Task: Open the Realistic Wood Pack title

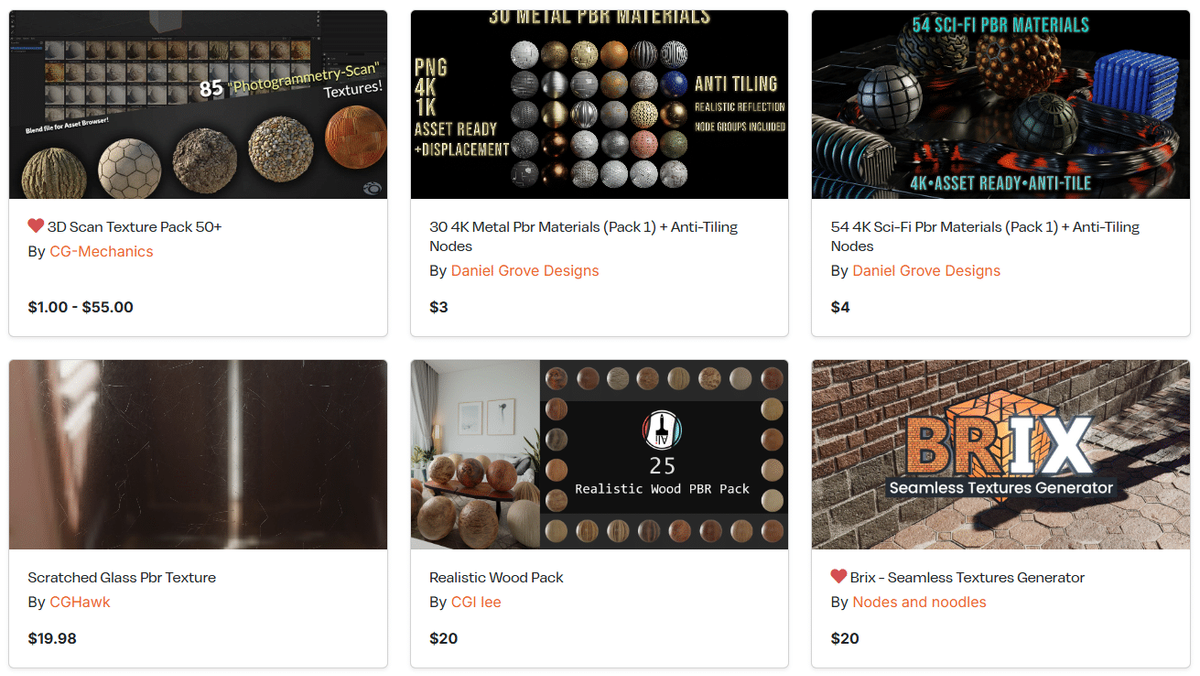Action: pos(496,577)
